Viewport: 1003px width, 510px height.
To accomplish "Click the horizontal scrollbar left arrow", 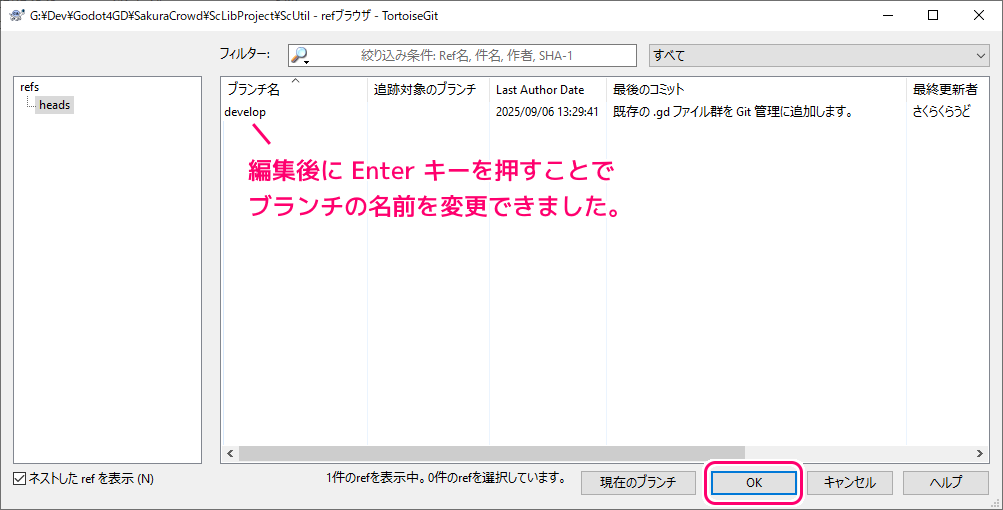I will click(230, 453).
